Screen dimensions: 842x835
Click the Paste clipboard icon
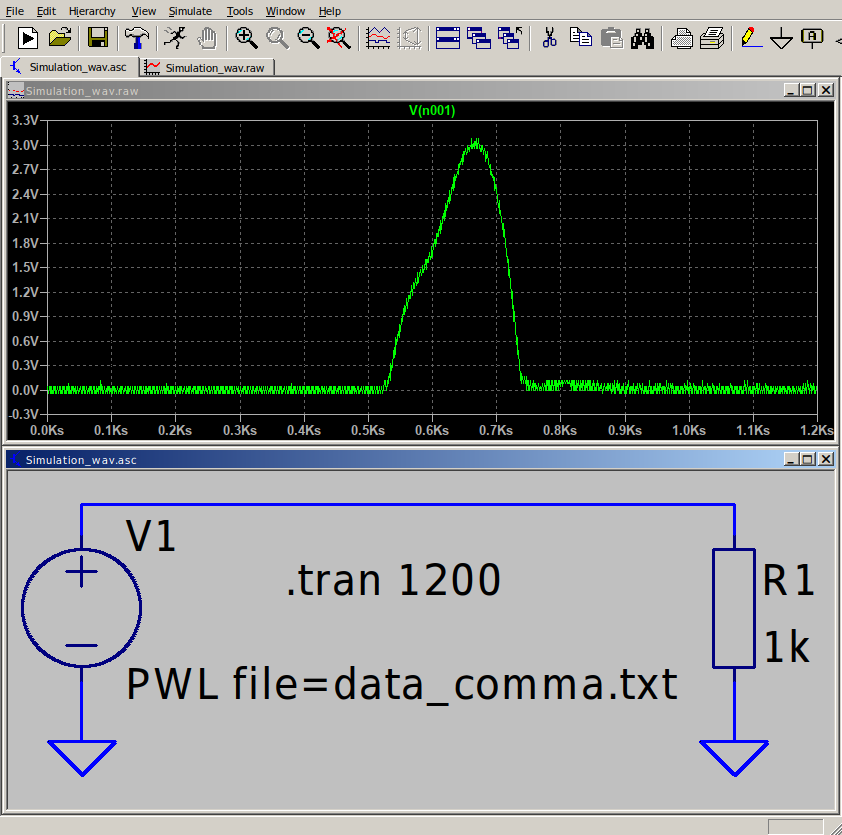[612, 38]
